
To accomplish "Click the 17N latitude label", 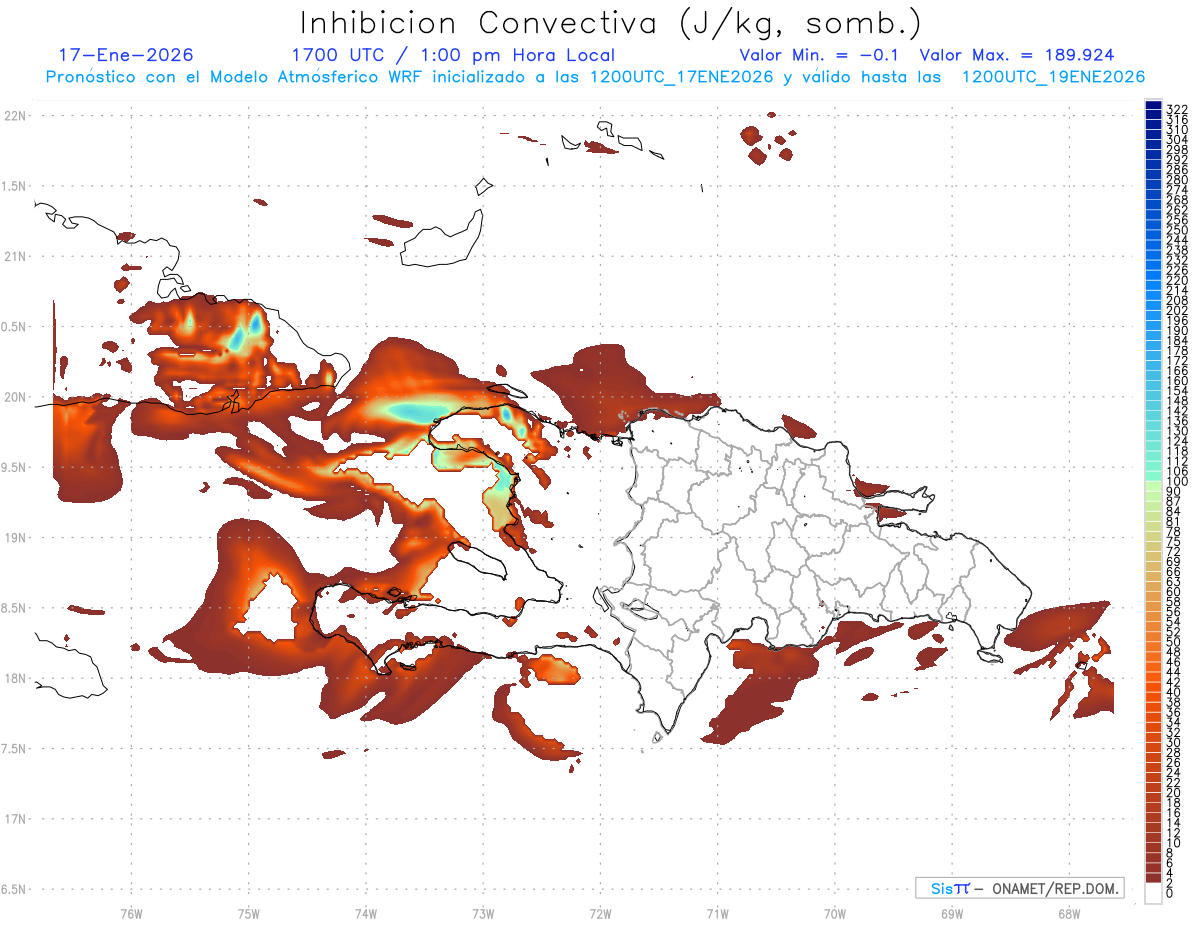I will (17, 819).
